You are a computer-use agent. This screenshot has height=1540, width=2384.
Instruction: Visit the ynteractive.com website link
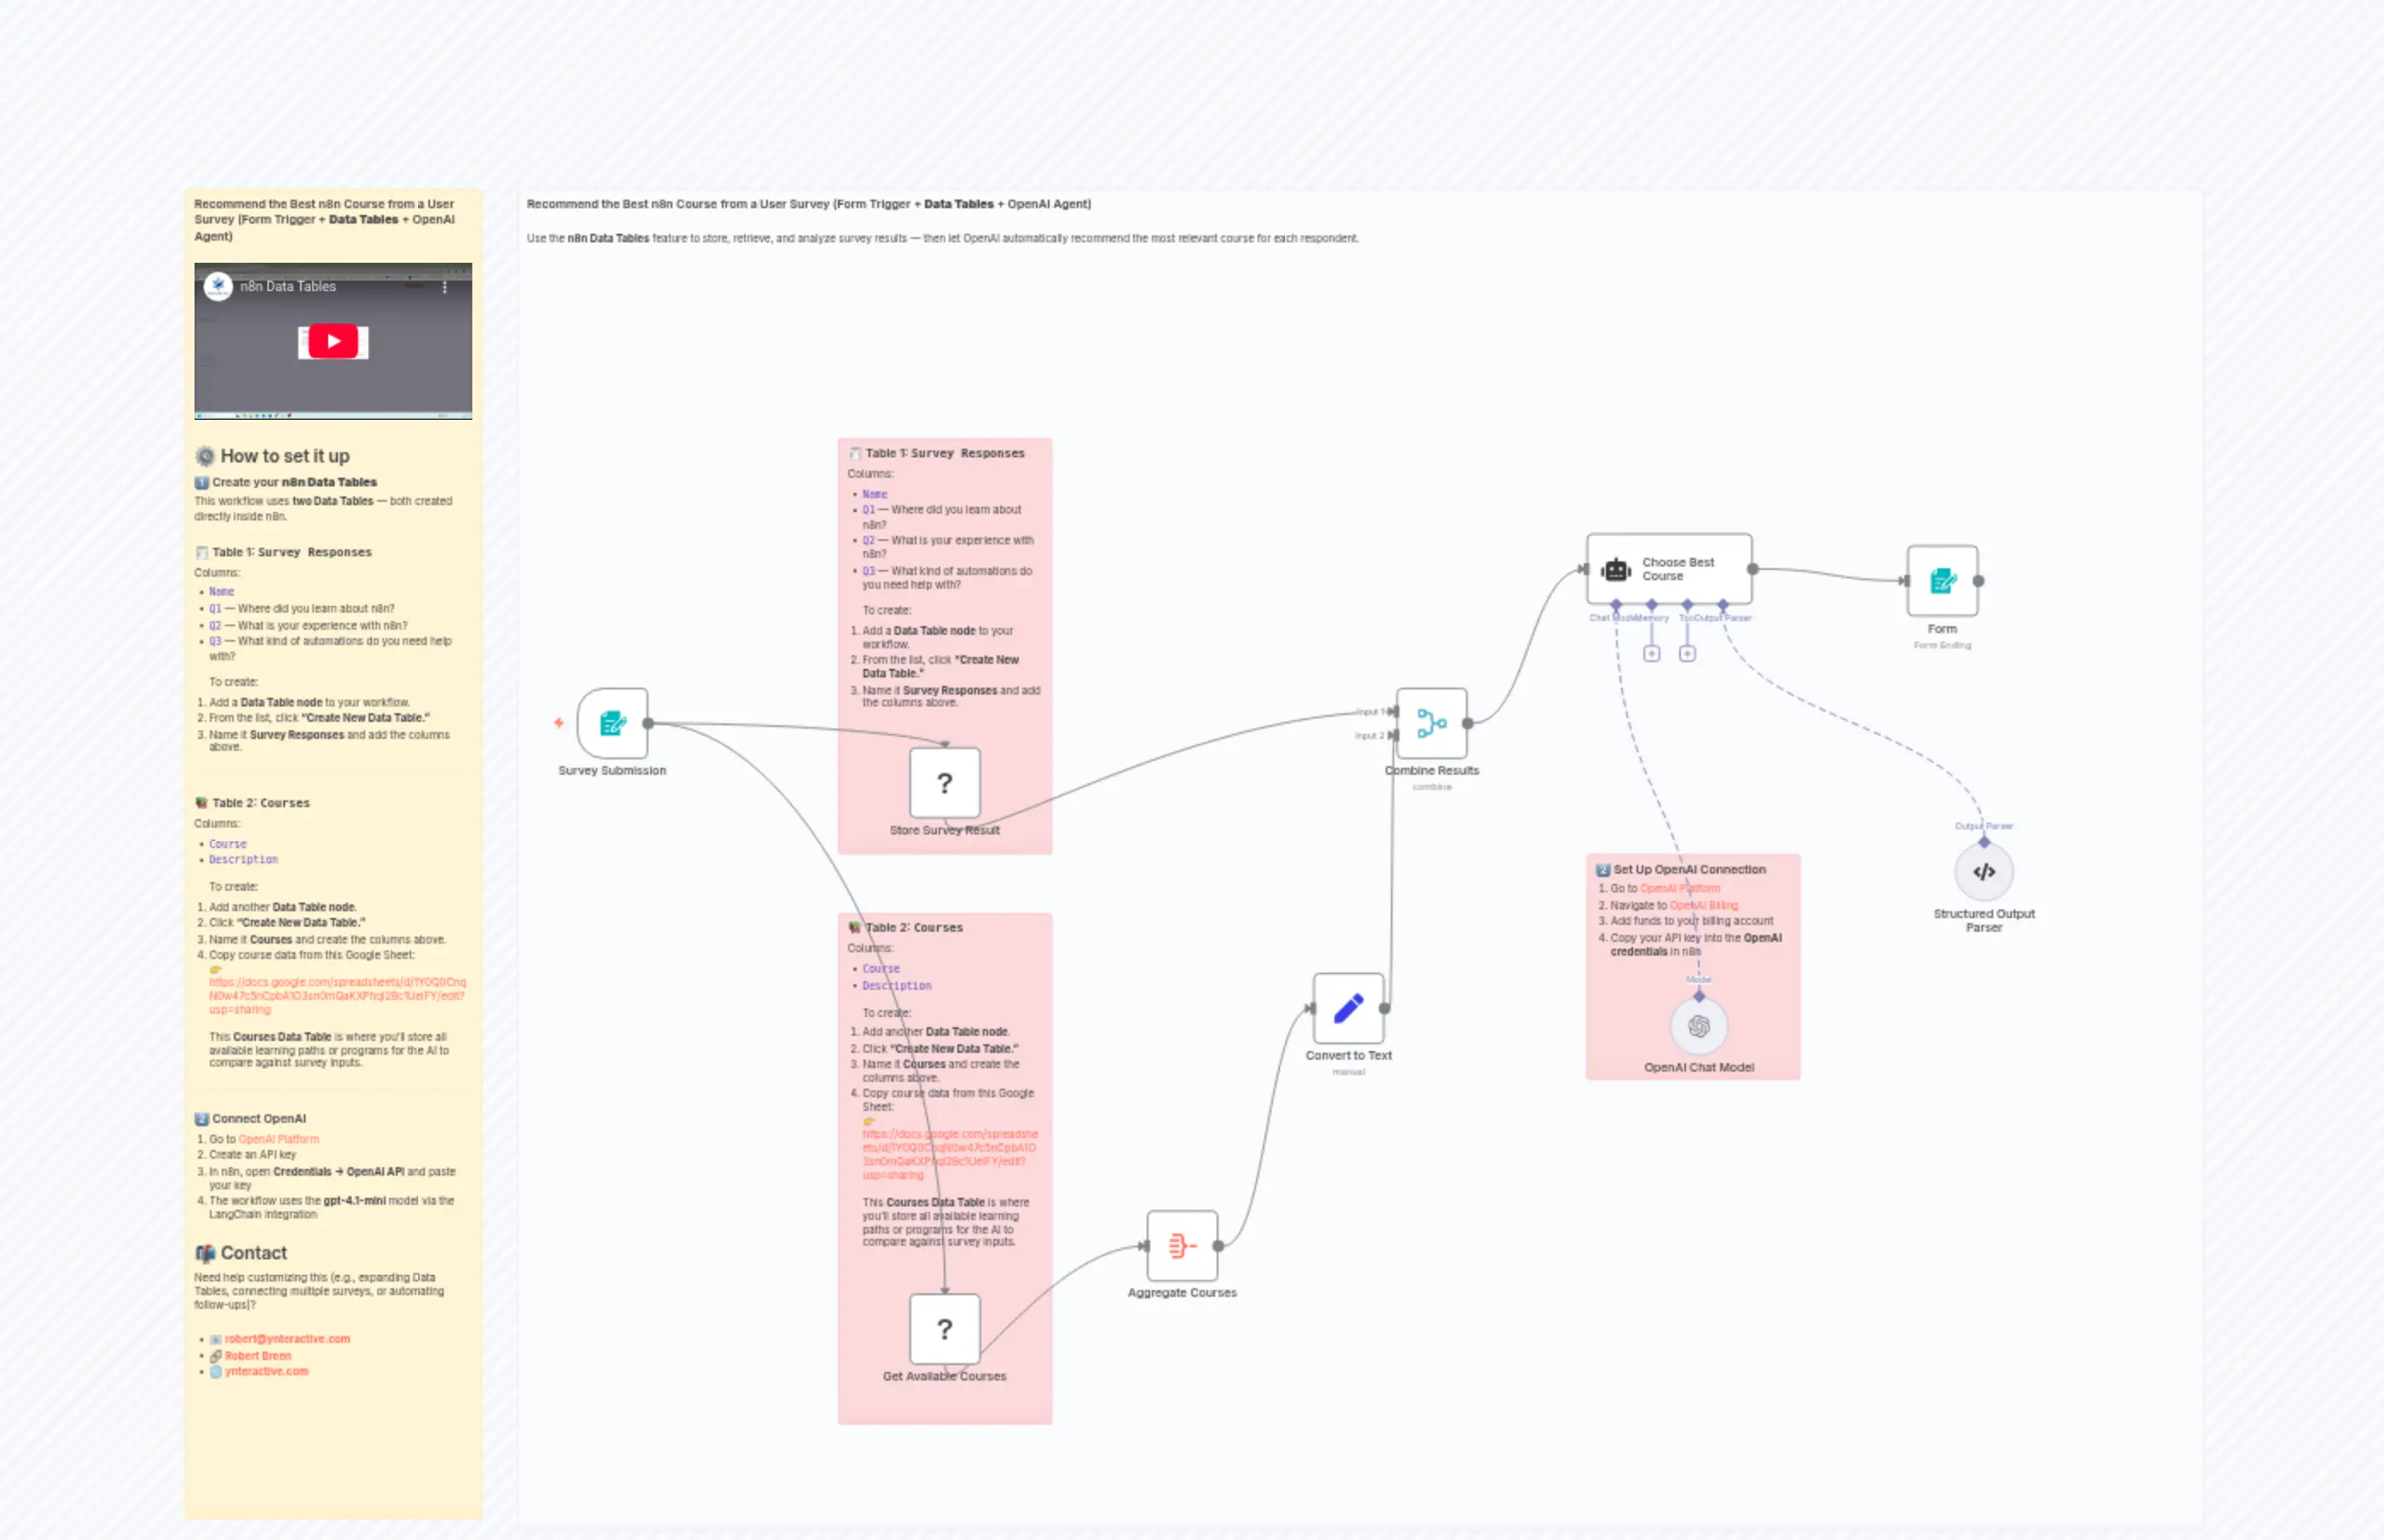(265, 1371)
